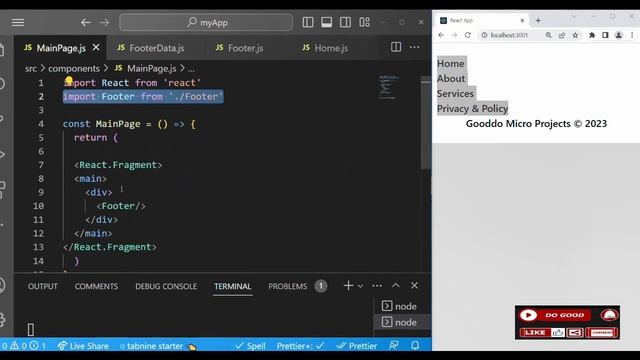Open a new browser tab
Image resolution: width=640 pixels, height=360 pixels.
538,20
